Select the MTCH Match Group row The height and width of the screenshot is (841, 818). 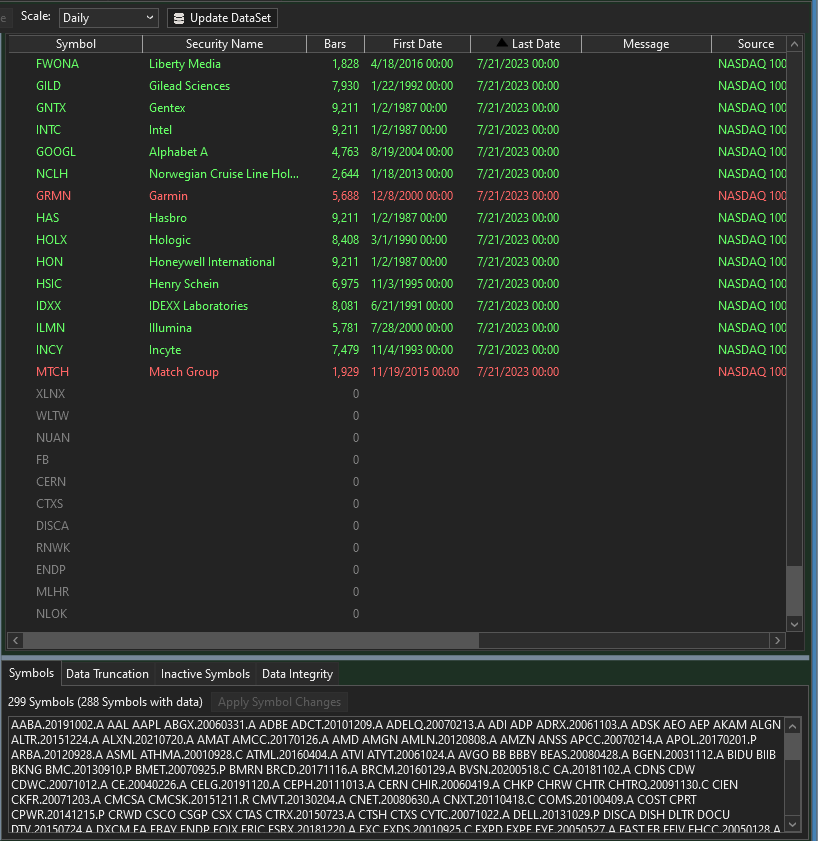click(x=200, y=372)
